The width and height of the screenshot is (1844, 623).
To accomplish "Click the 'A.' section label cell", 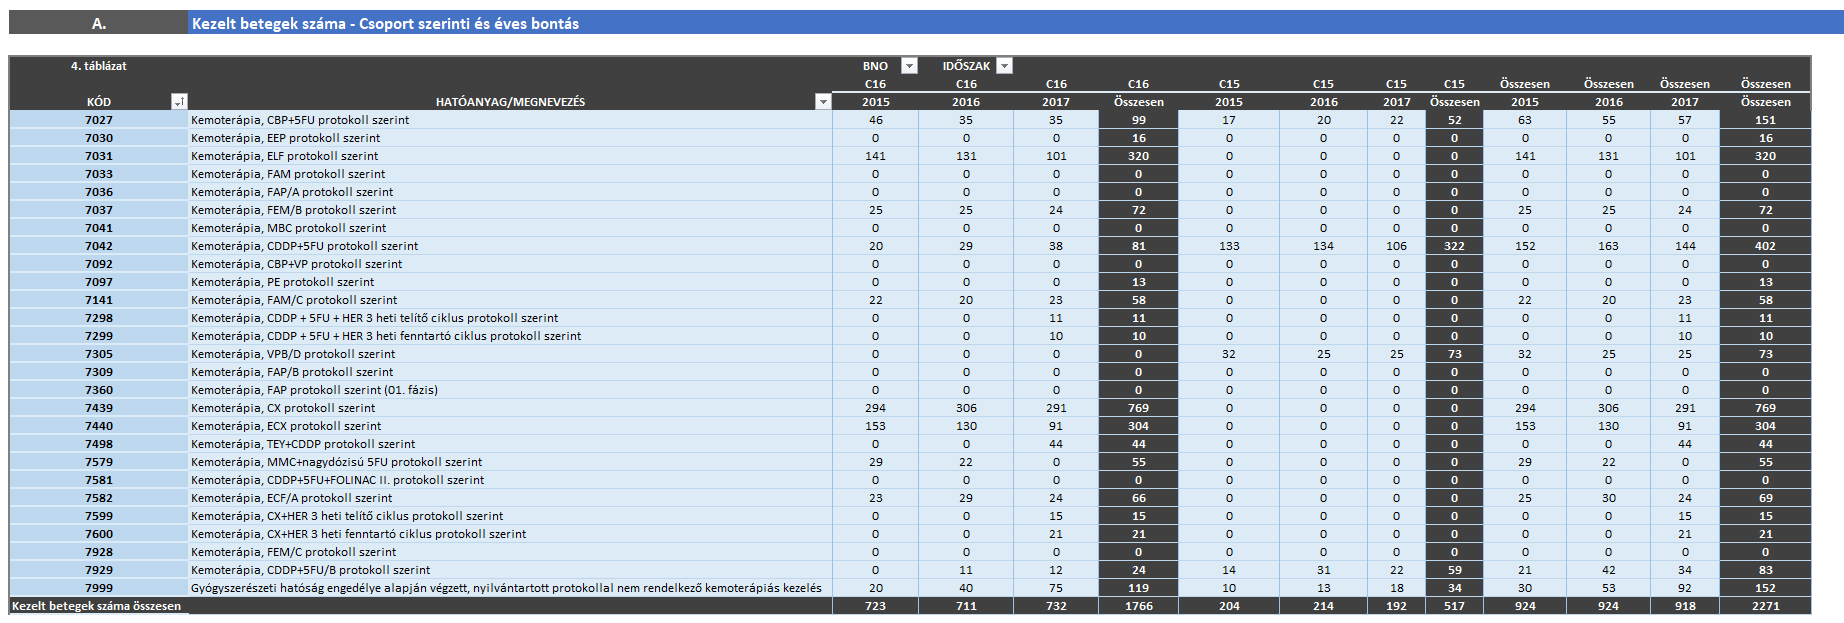I will pos(98,23).
